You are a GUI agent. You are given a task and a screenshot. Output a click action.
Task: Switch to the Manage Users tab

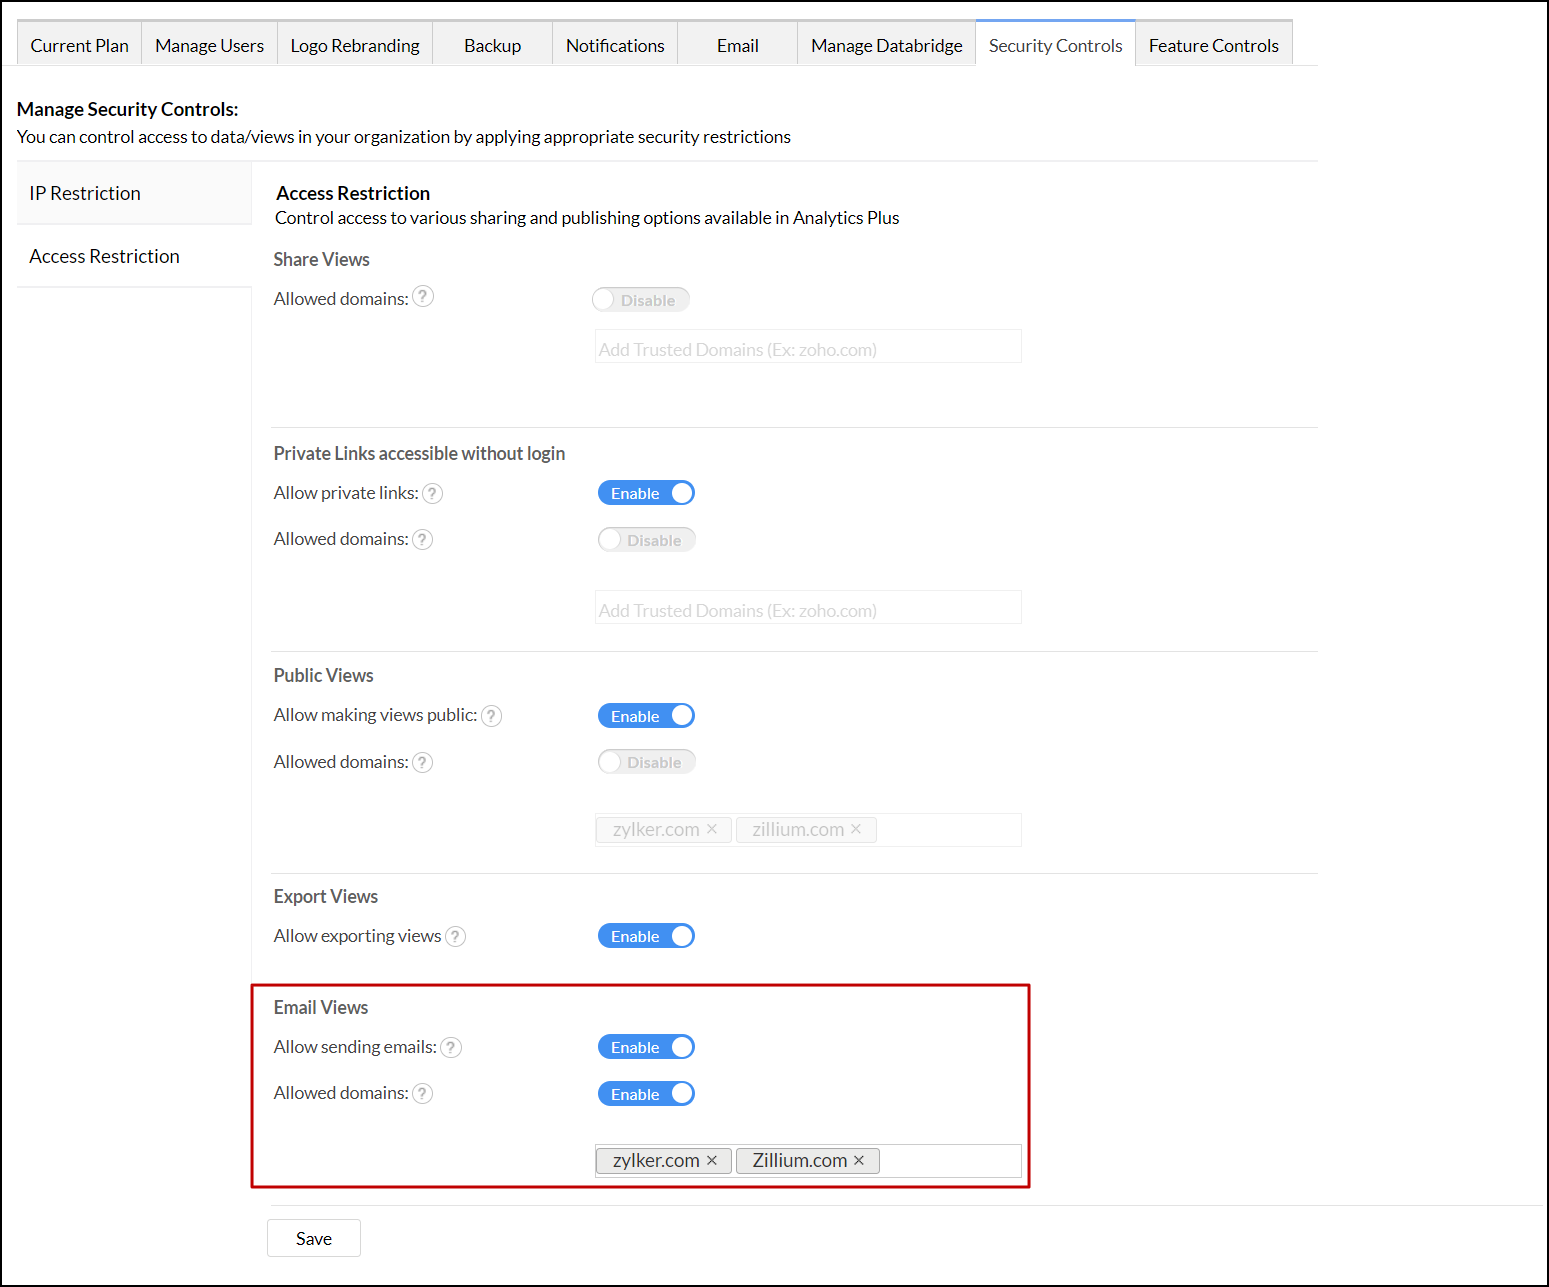[x=209, y=44]
